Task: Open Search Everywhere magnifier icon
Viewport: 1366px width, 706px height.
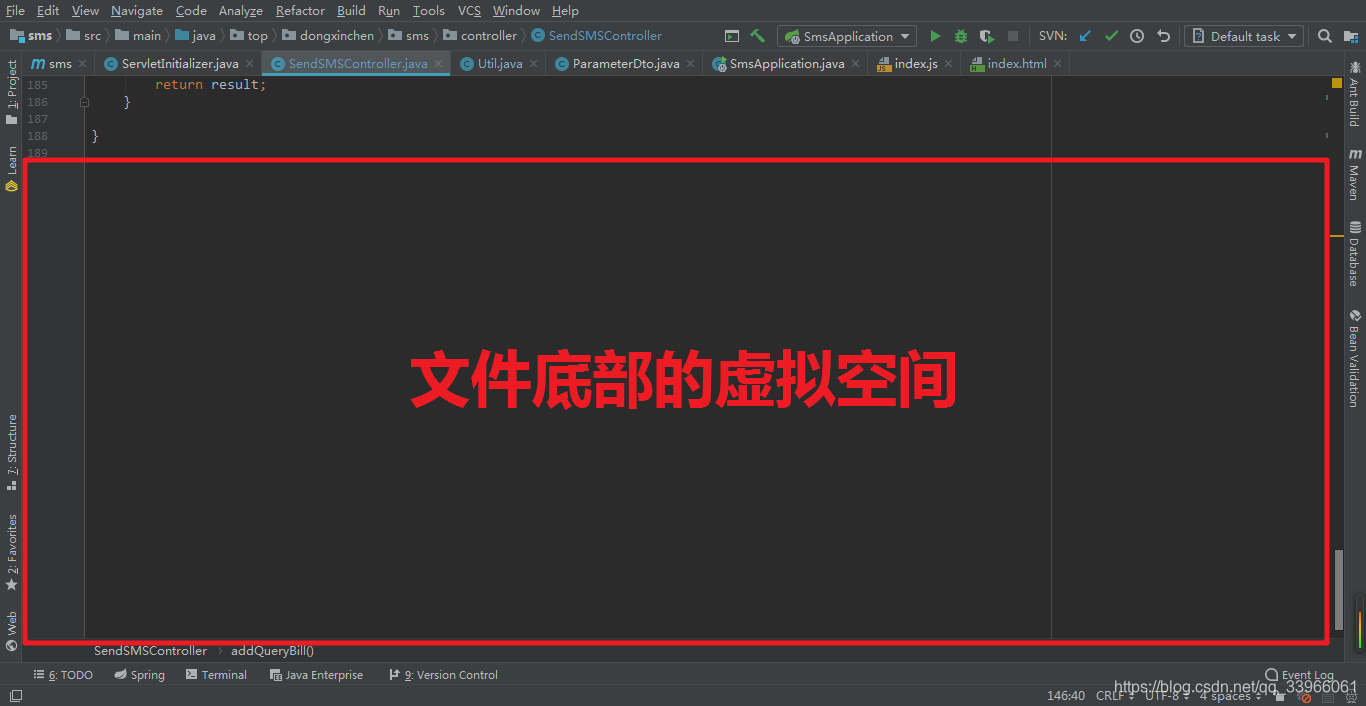Action: 1325,36
